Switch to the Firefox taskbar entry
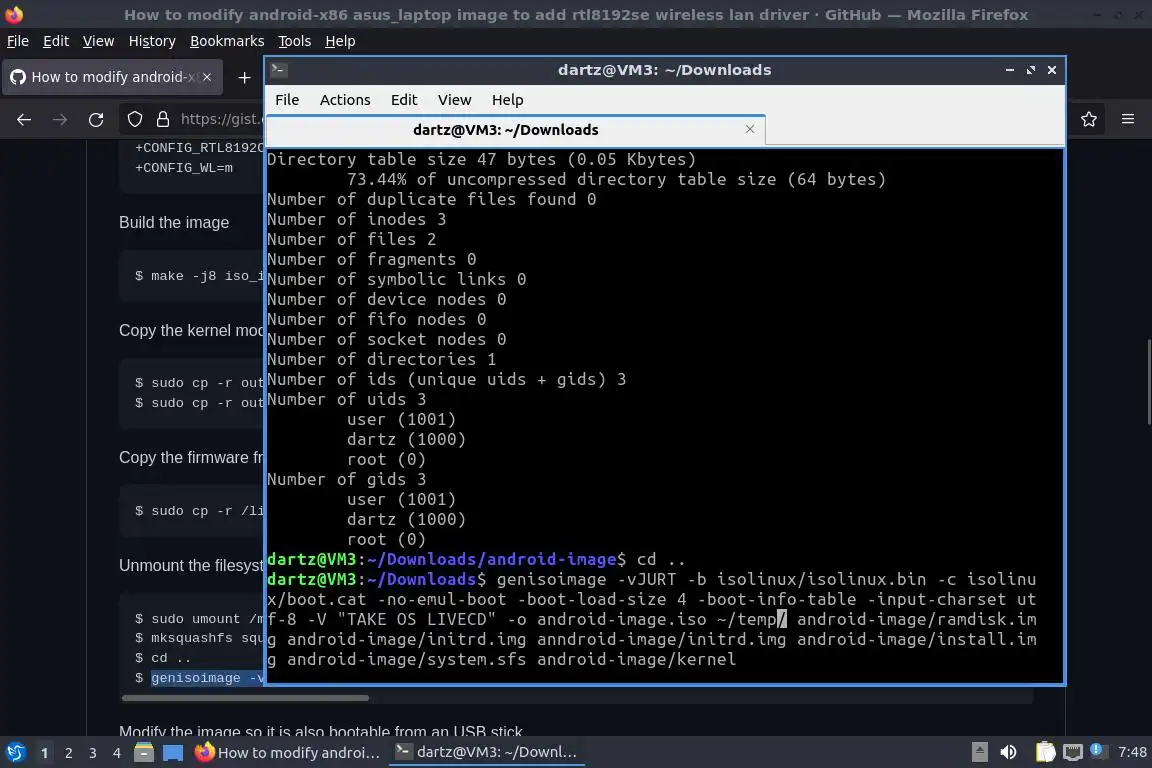This screenshot has height=768, width=1152. [x=288, y=752]
